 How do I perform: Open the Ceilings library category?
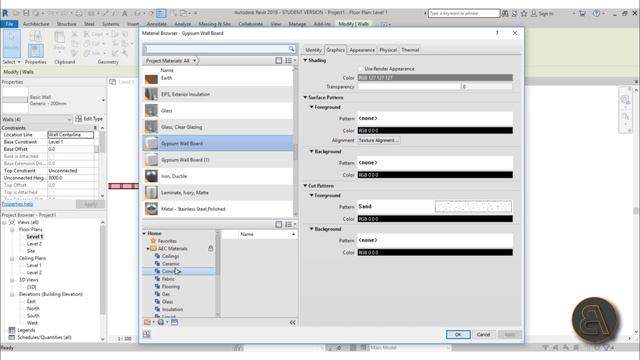170,256
